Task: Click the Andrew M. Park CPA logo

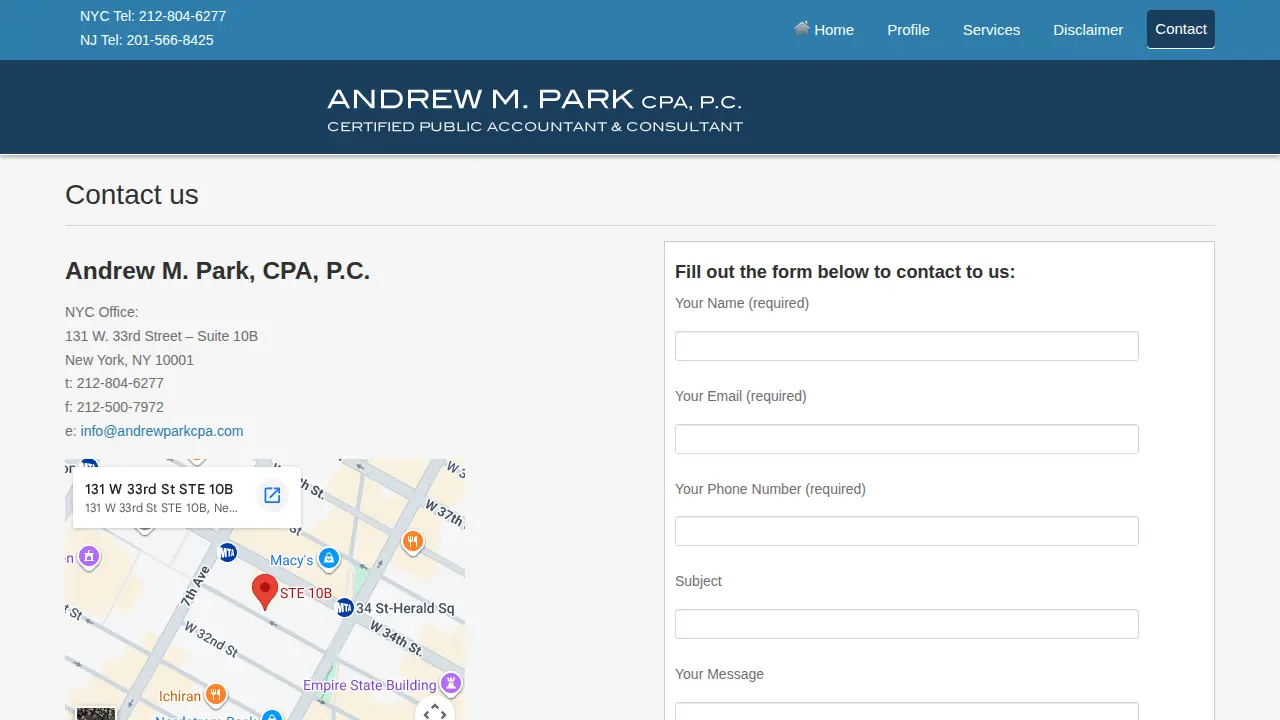Action: [x=535, y=110]
